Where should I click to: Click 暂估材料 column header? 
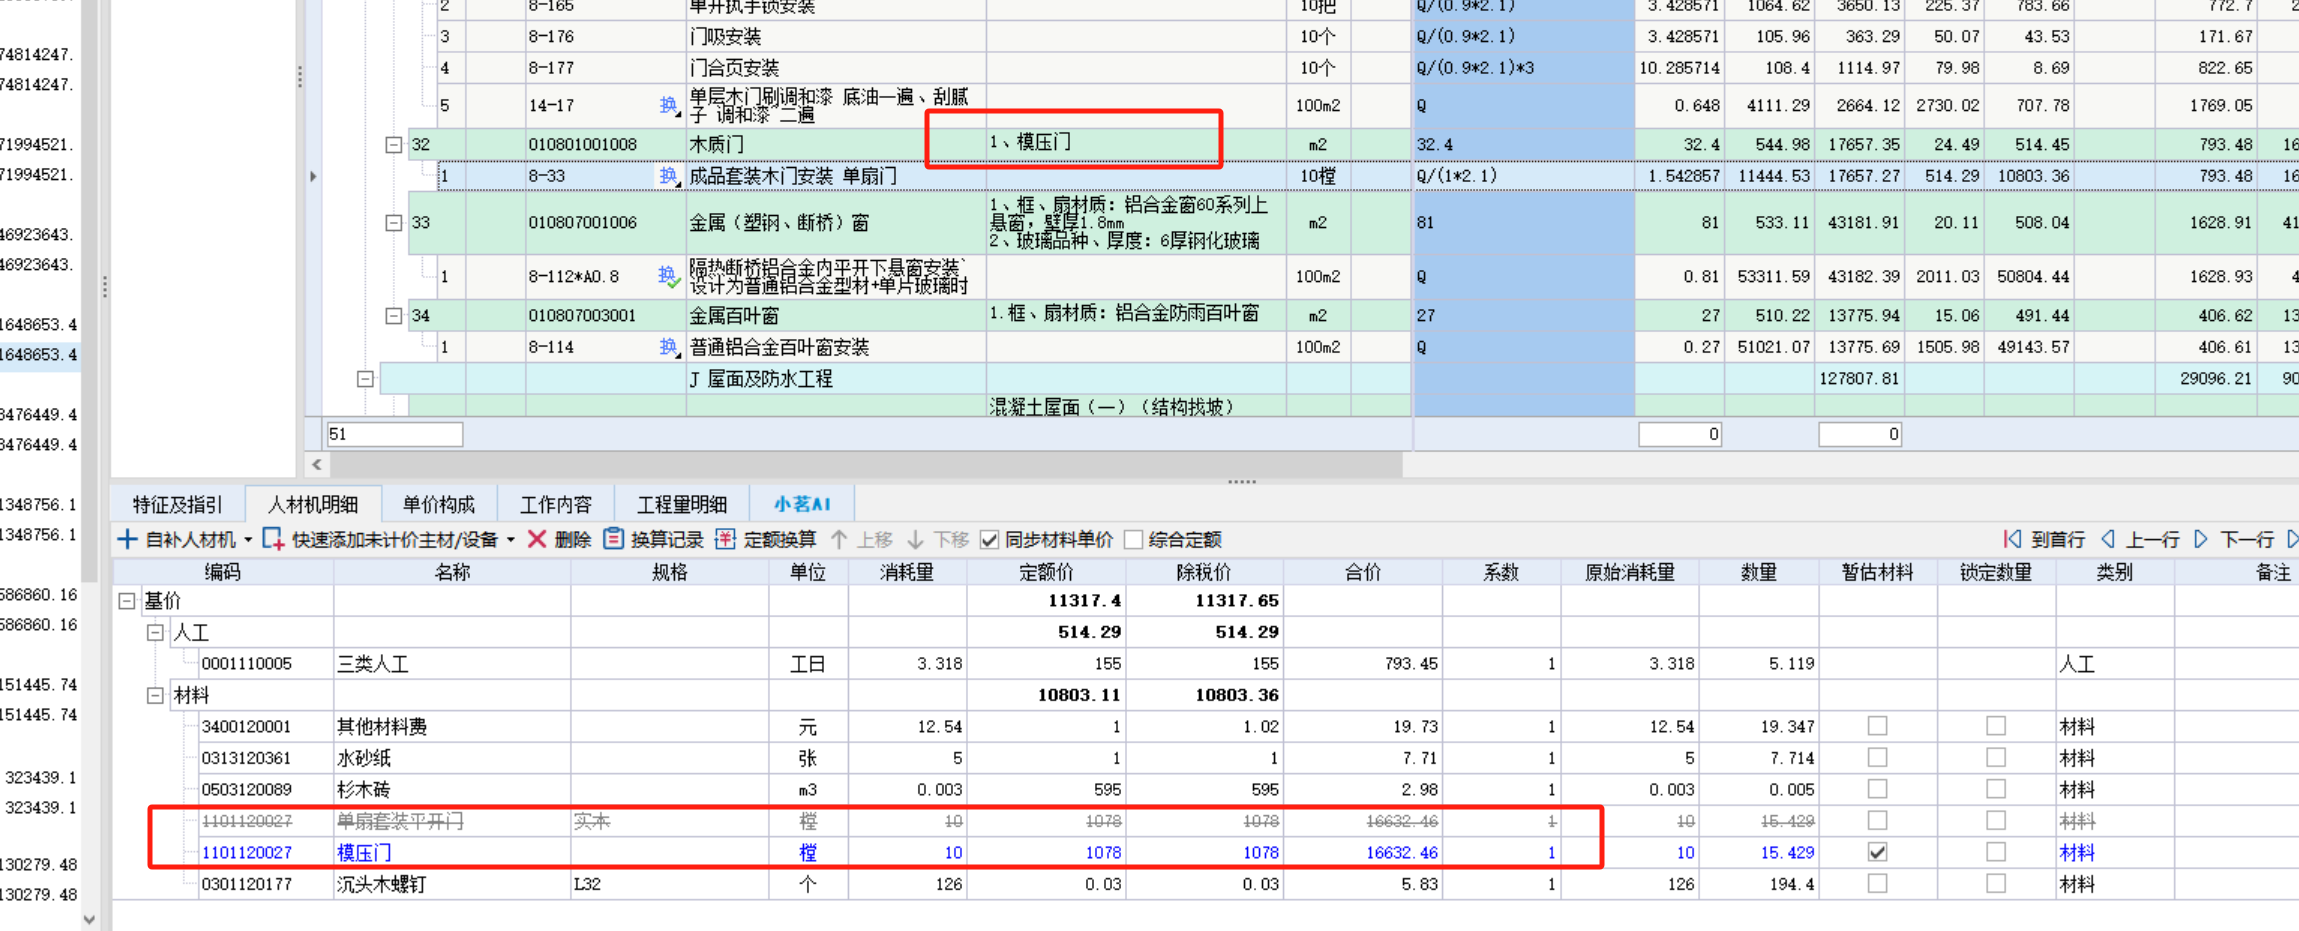[x=1877, y=573]
